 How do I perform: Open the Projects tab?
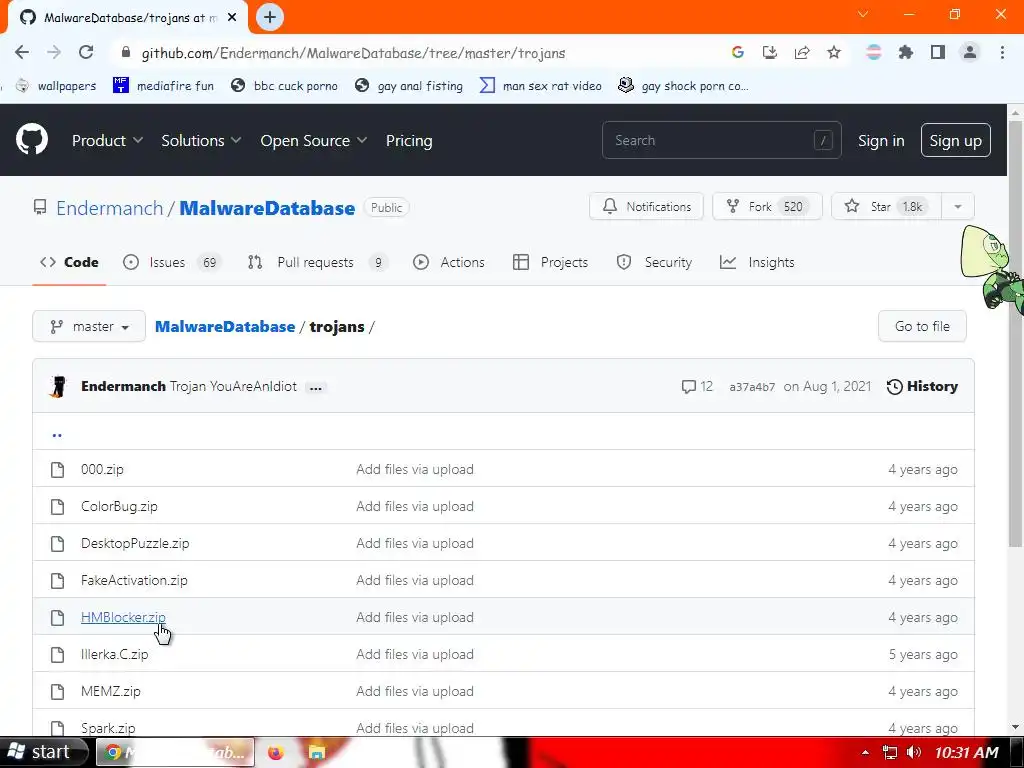coord(551,263)
